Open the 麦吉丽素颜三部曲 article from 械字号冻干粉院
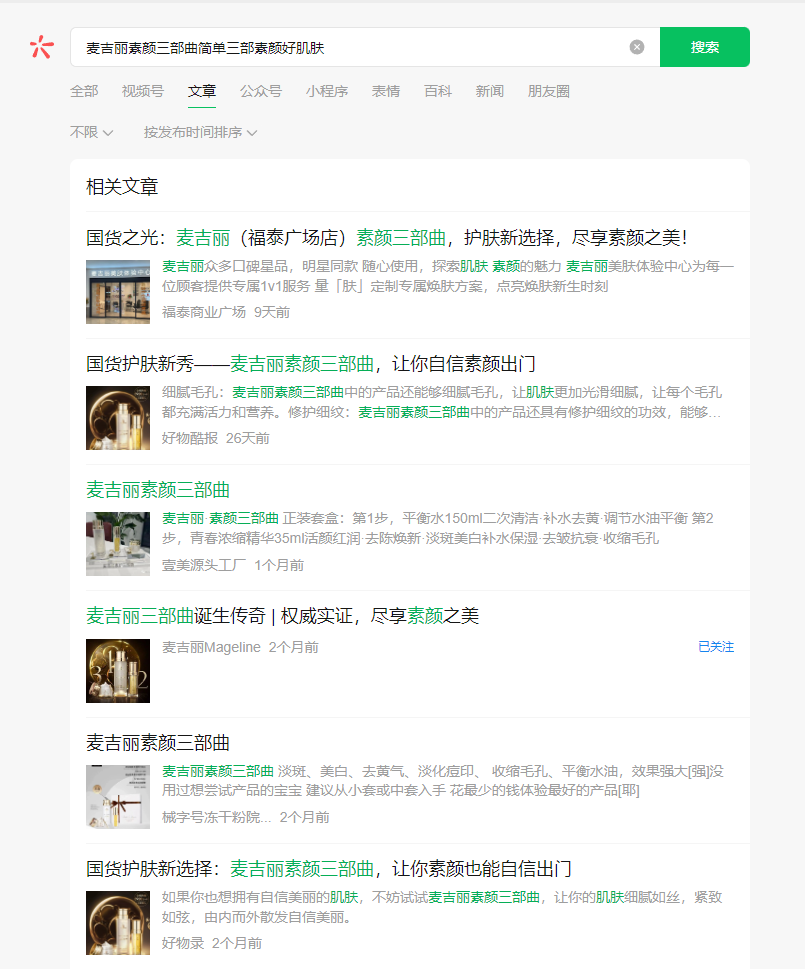This screenshot has height=969, width=805. (158, 743)
